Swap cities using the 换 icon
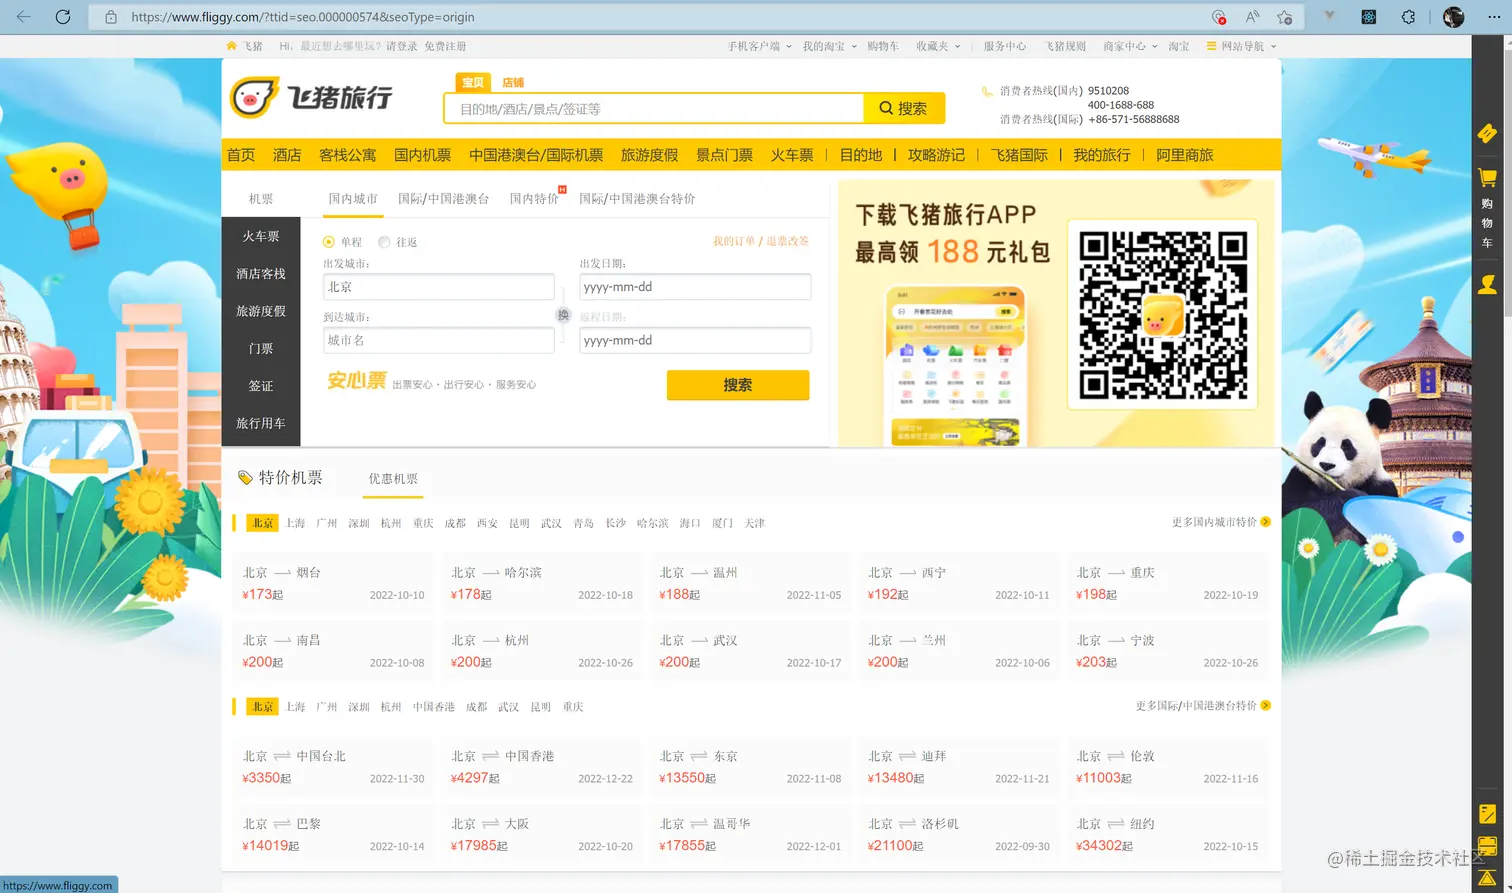1512x893 pixels. [563, 315]
